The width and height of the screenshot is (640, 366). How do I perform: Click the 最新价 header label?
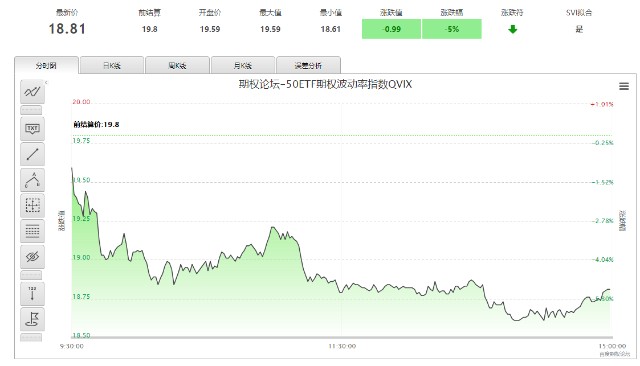click(67, 13)
